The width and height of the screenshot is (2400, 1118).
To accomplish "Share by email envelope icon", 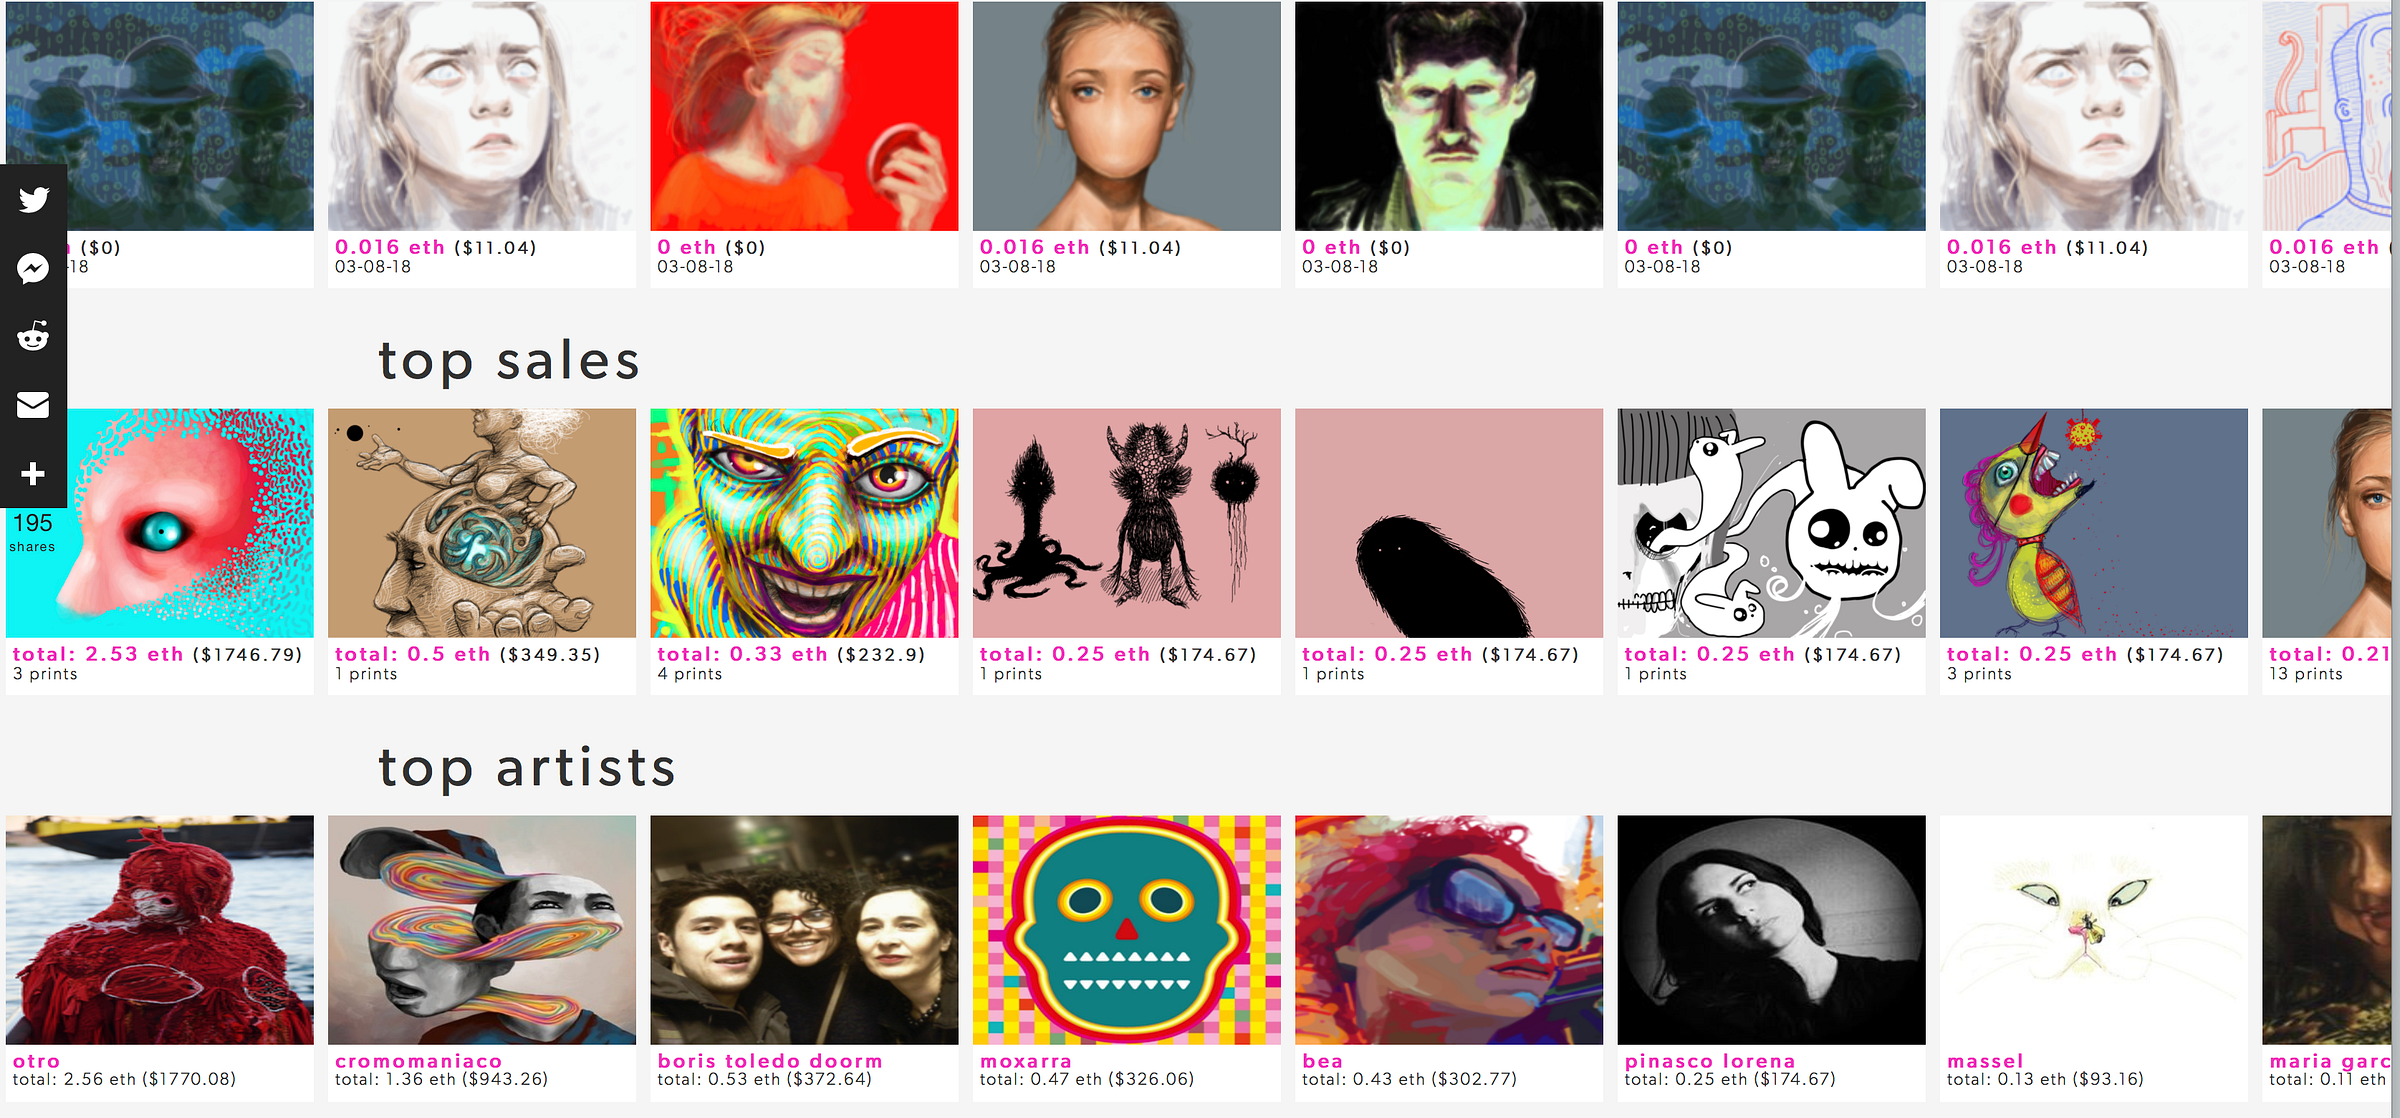I will tap(33, 405).
